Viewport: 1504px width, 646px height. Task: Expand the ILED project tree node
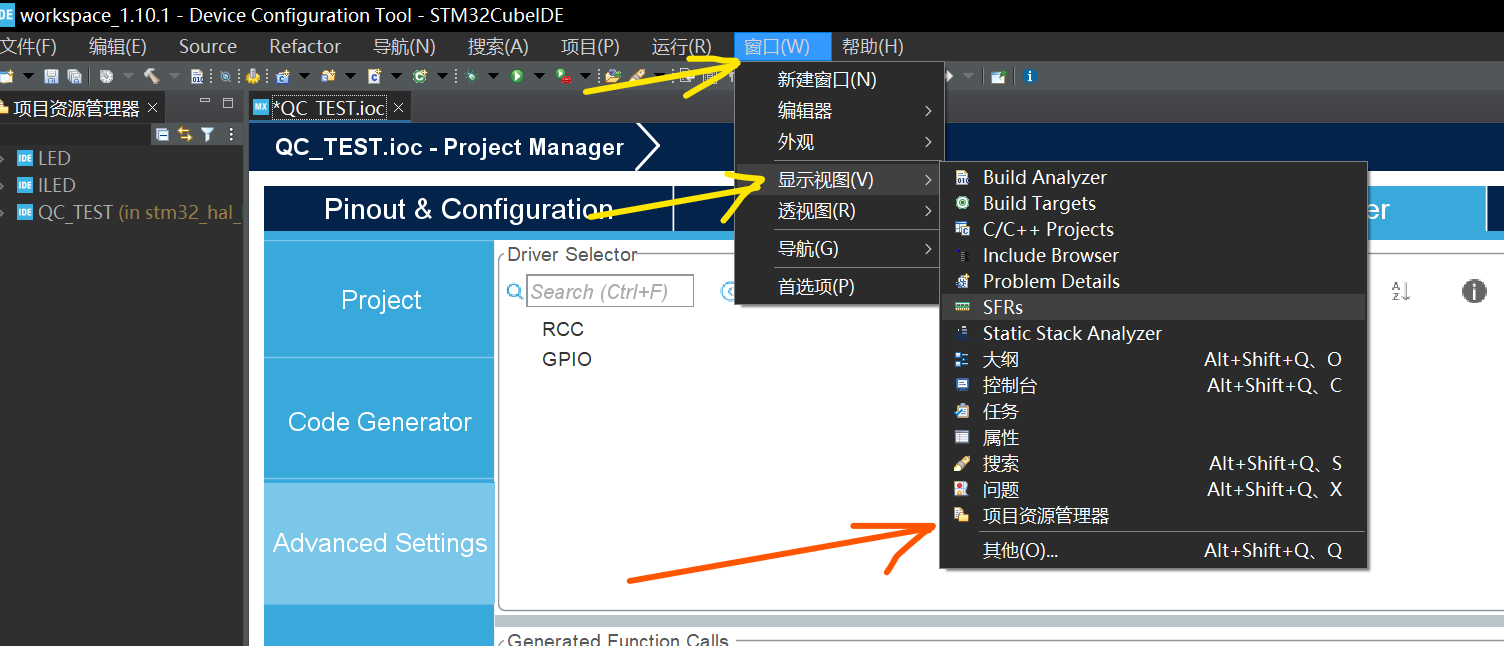coord(3,185)
